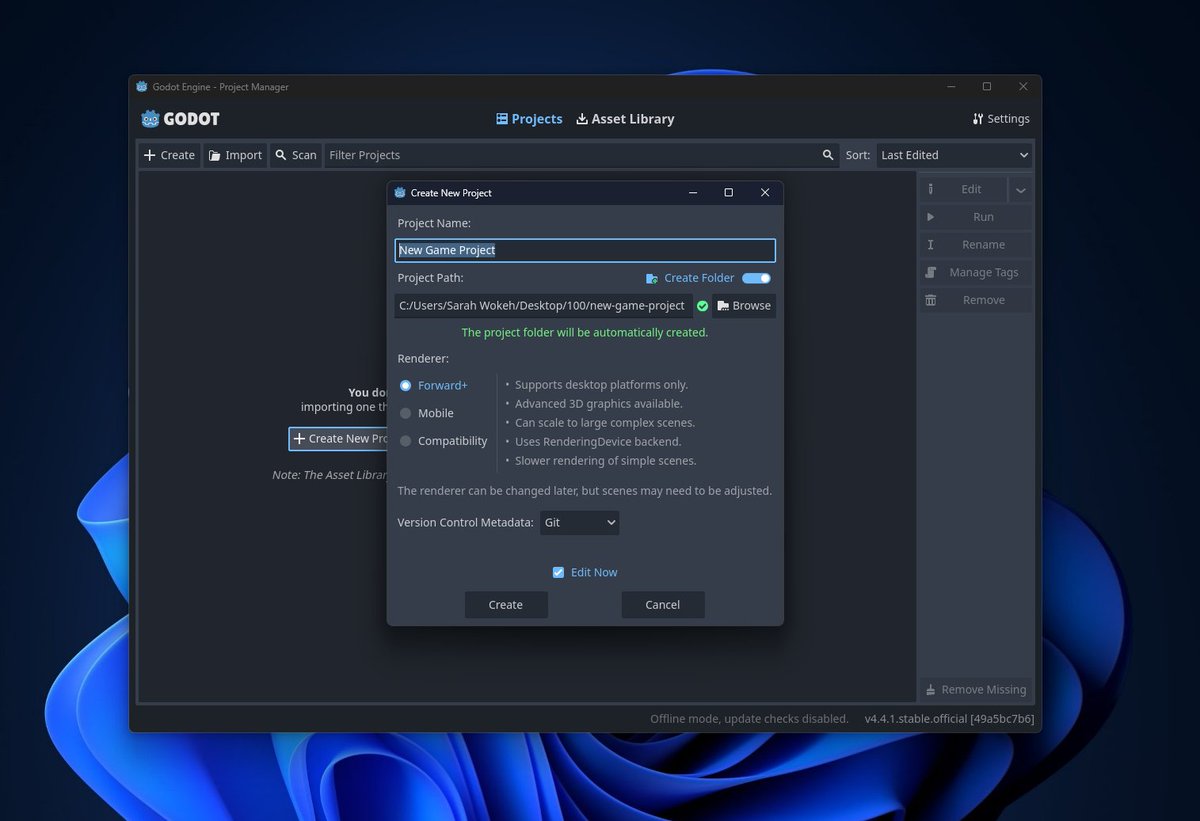Maximize the Create New Project dialog
This screenshot has height=821, width=1200.
click(728, 193)
